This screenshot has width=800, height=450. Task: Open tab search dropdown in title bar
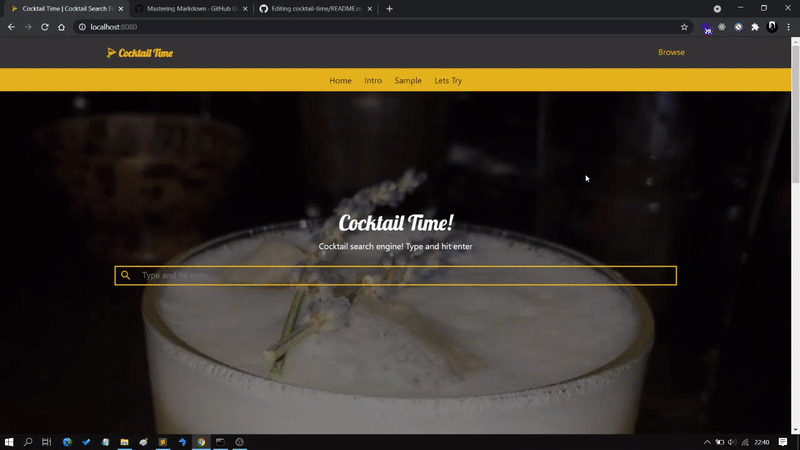tap(717, 9)
